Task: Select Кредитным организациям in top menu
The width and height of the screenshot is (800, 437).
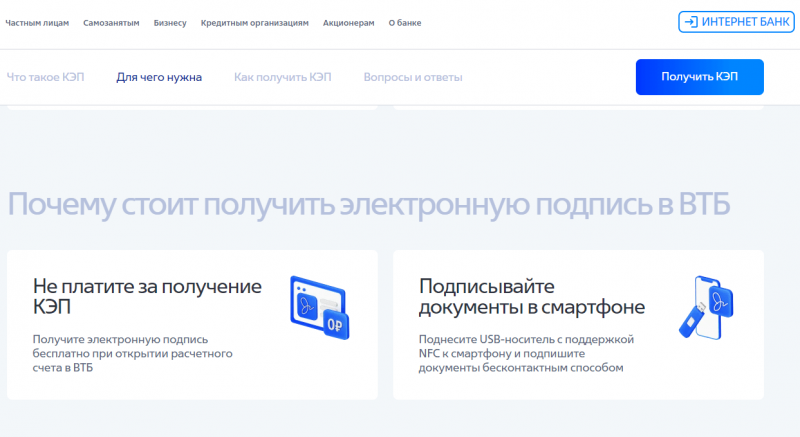Action: click(255, 23)
